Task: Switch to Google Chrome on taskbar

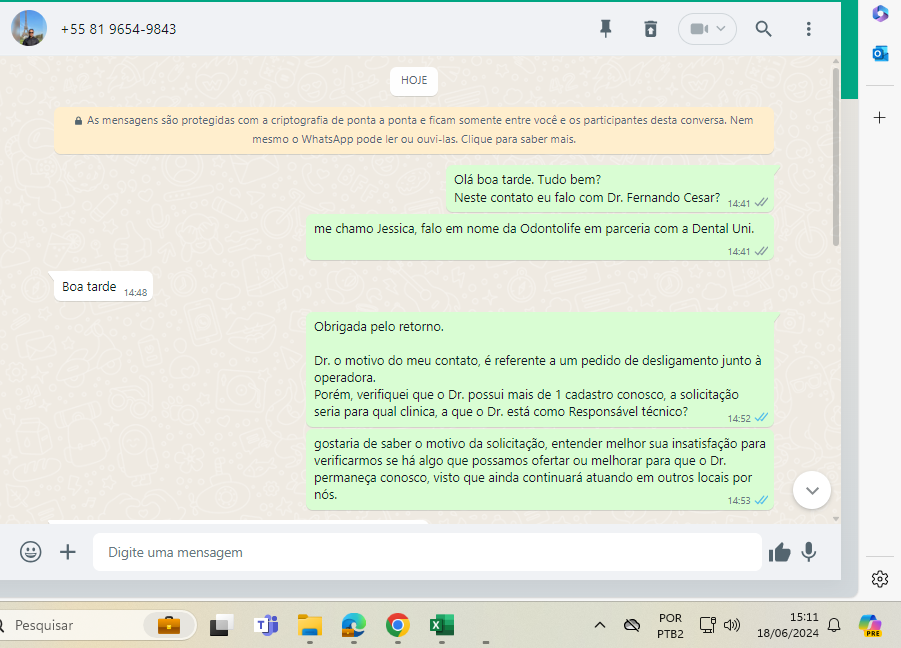Action: [398, 625]
